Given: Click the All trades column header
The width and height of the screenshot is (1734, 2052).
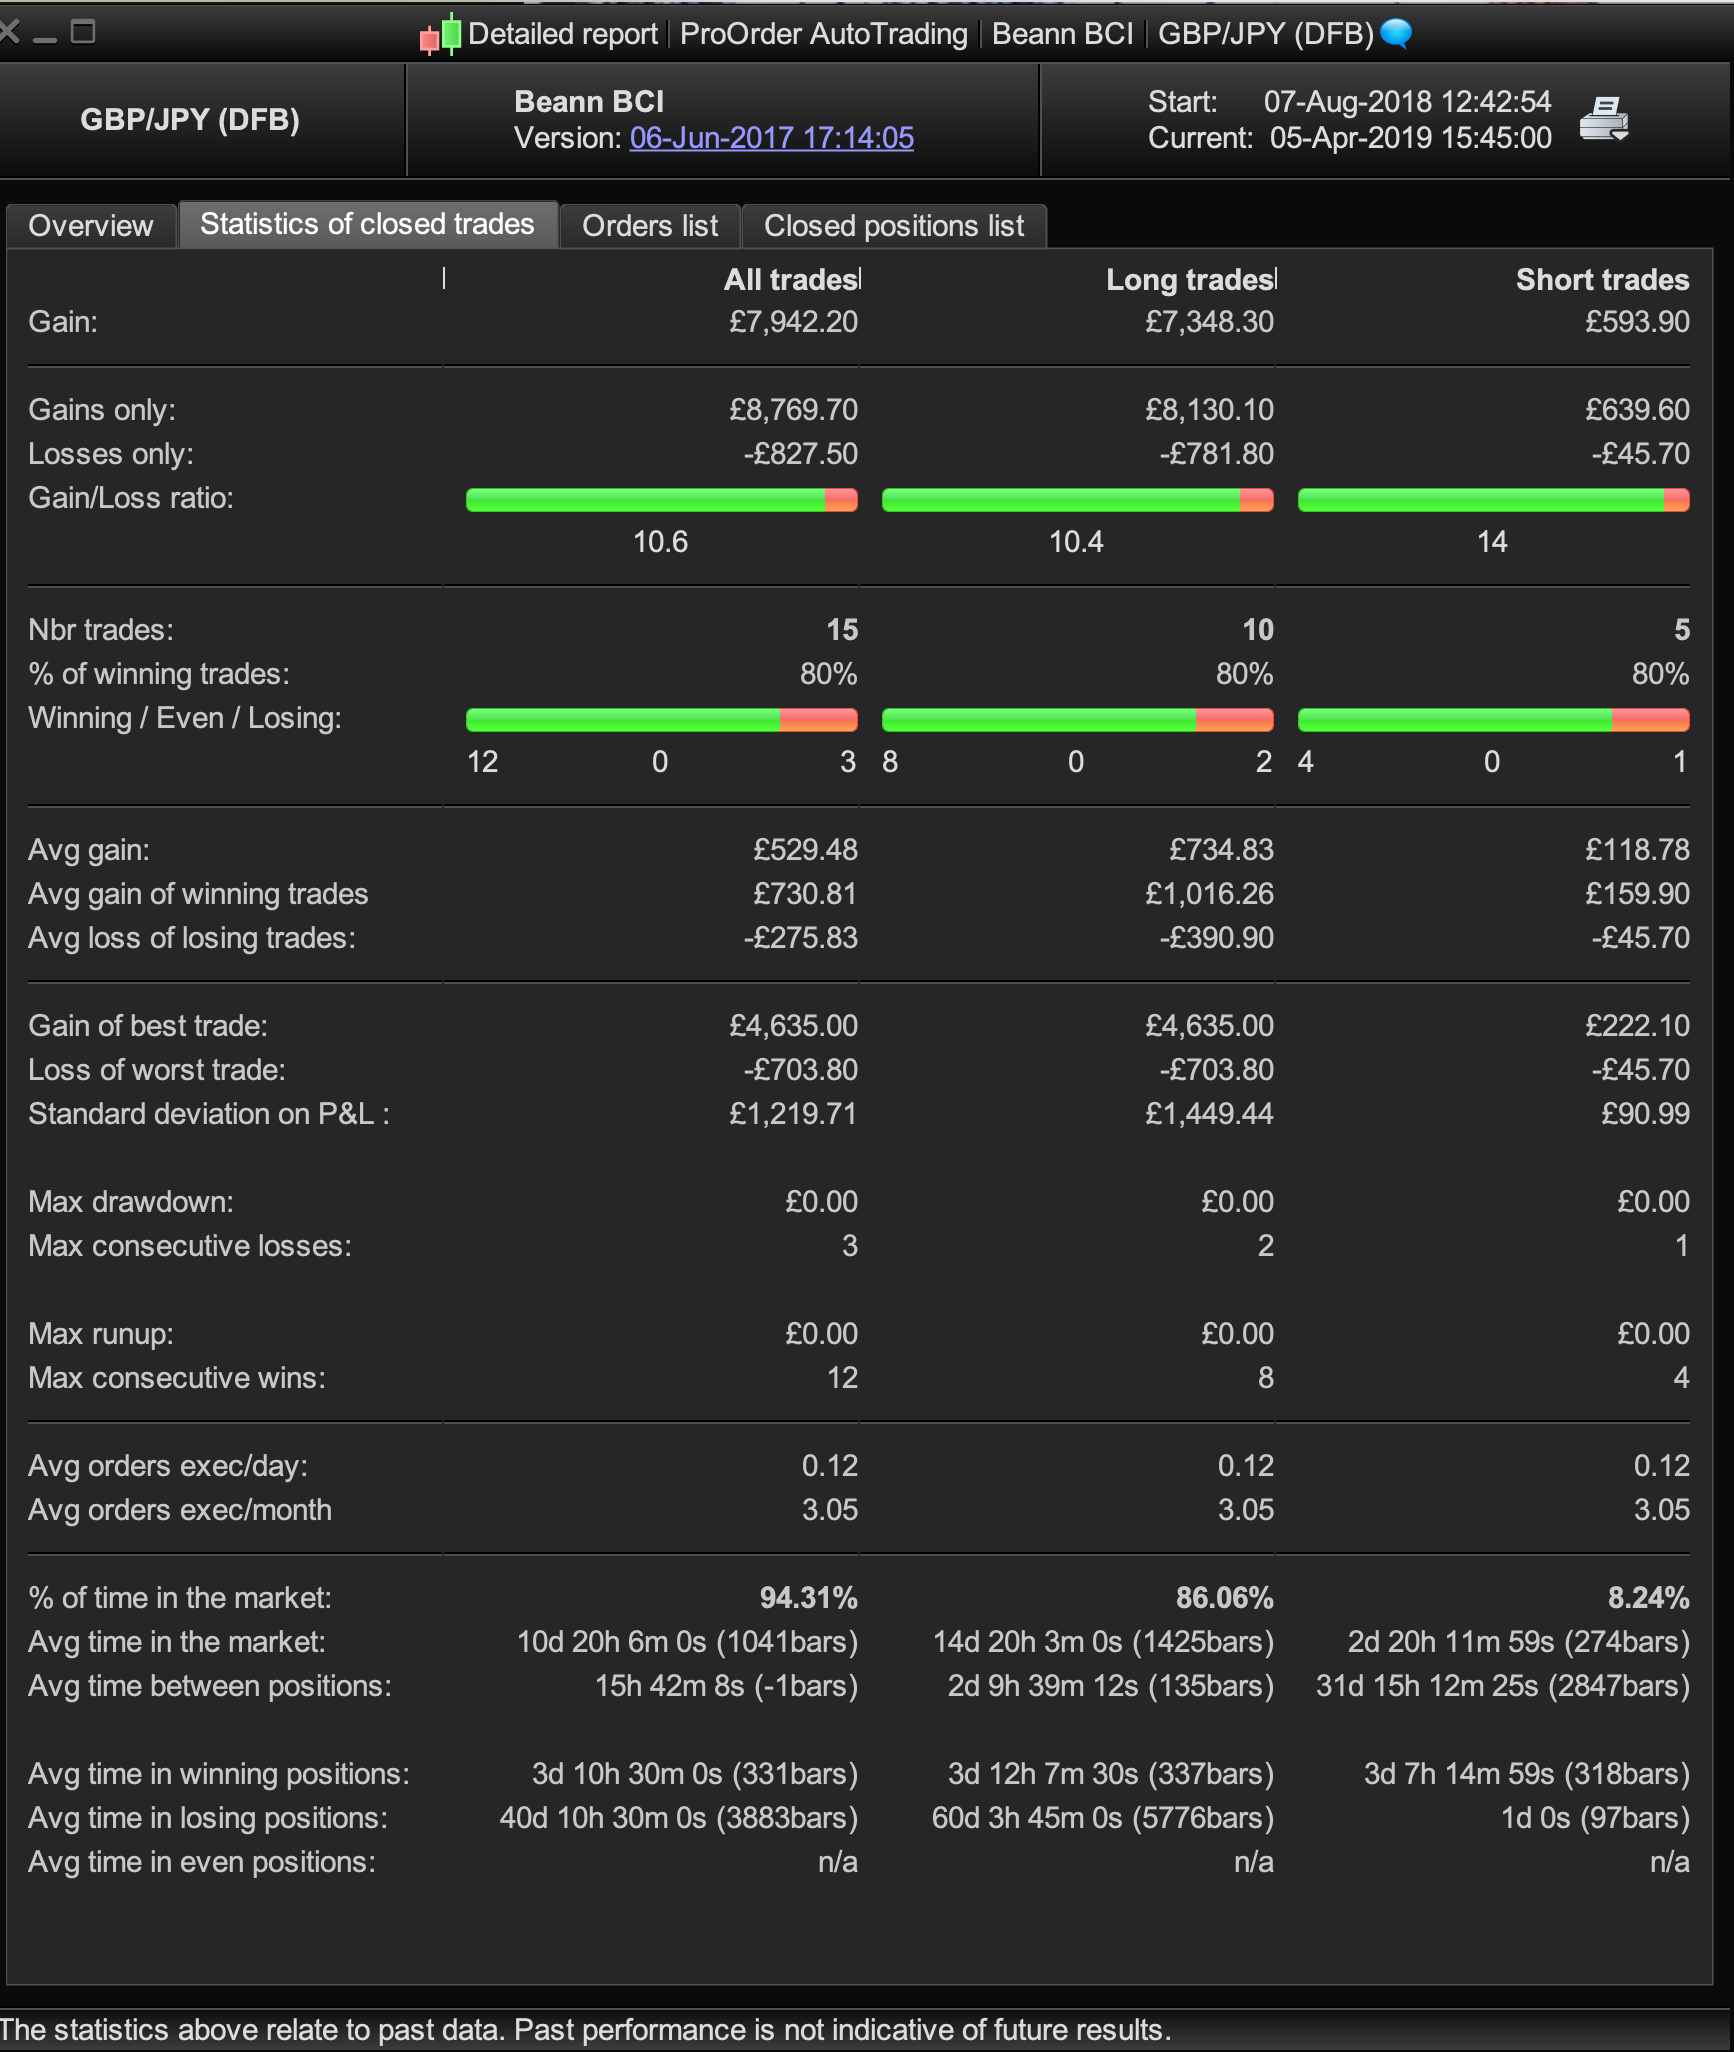Looking at the screenshot, I should pyautogui.click(x=790, y=280).
